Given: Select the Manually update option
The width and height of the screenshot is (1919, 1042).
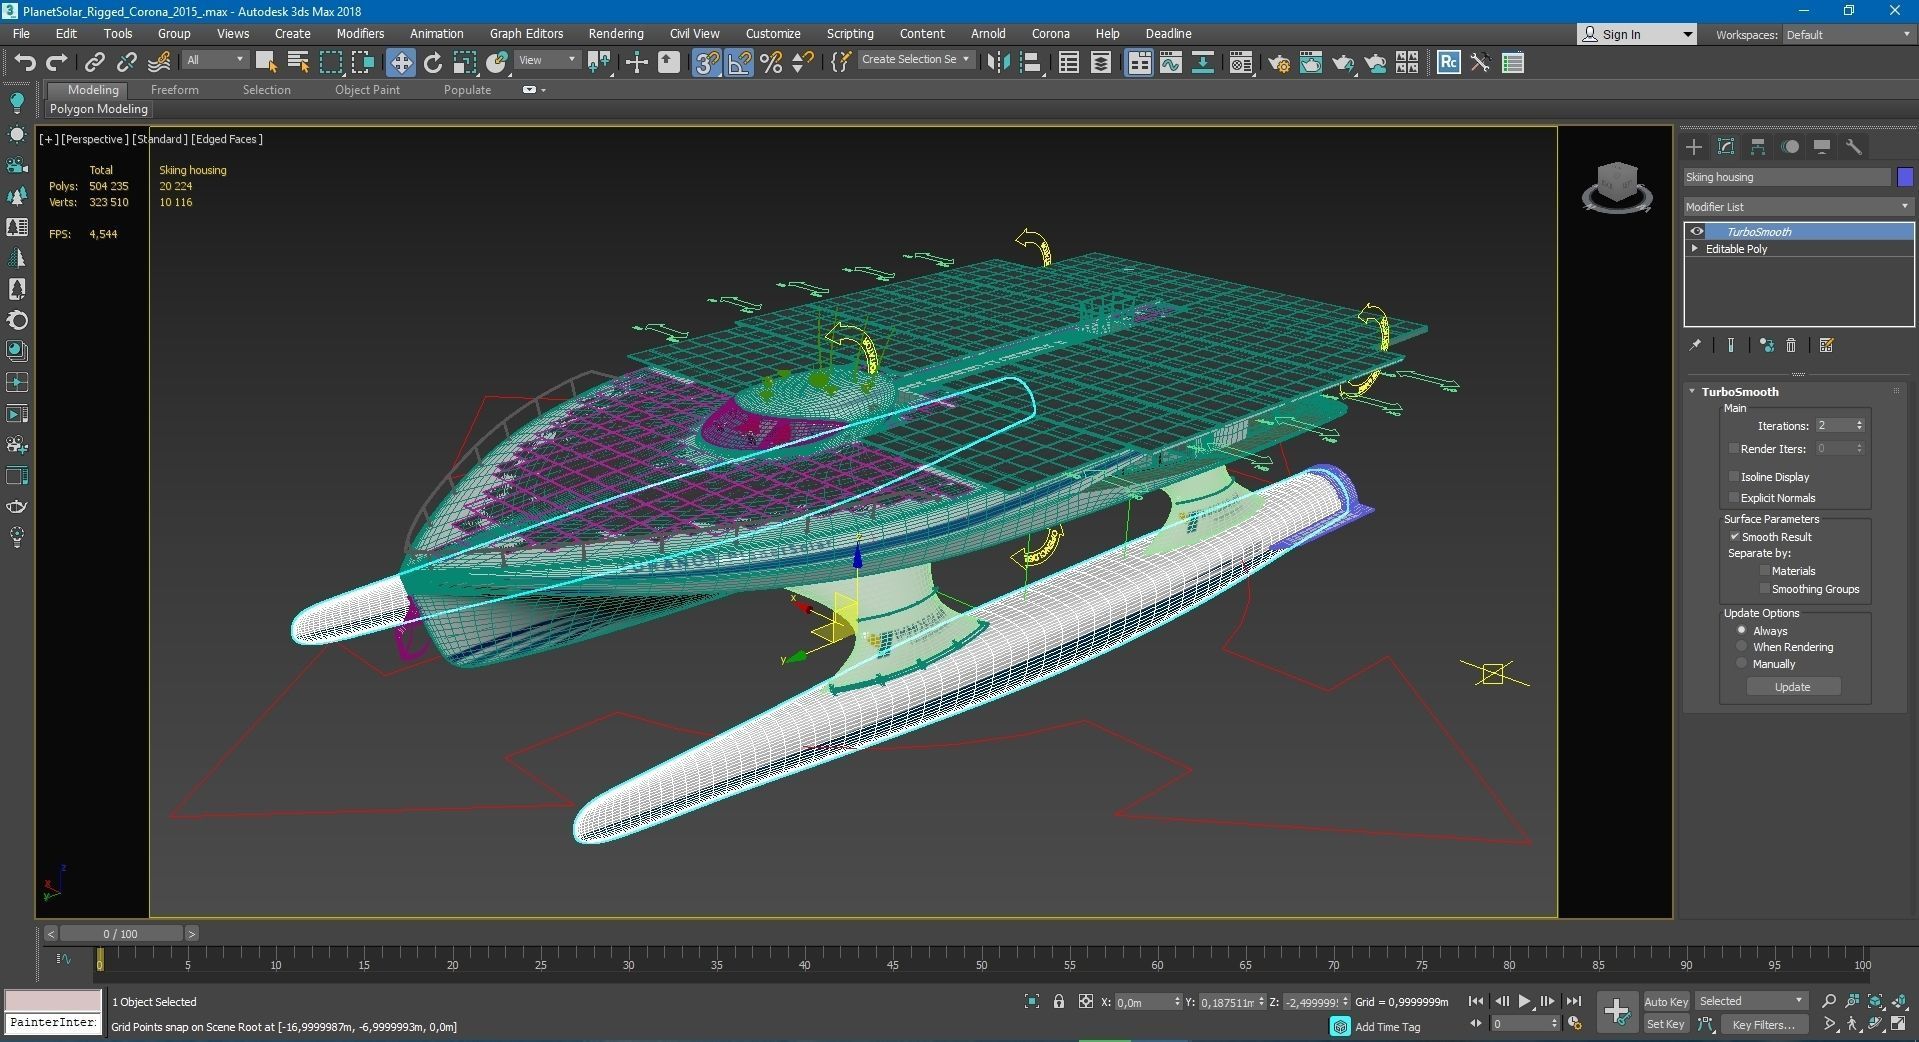Looking at the screenshot, I should [x=1742, y=663].
